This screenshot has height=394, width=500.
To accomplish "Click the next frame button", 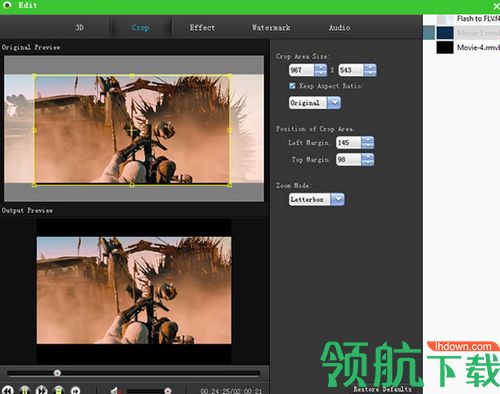I will click(x=76, y=390).
